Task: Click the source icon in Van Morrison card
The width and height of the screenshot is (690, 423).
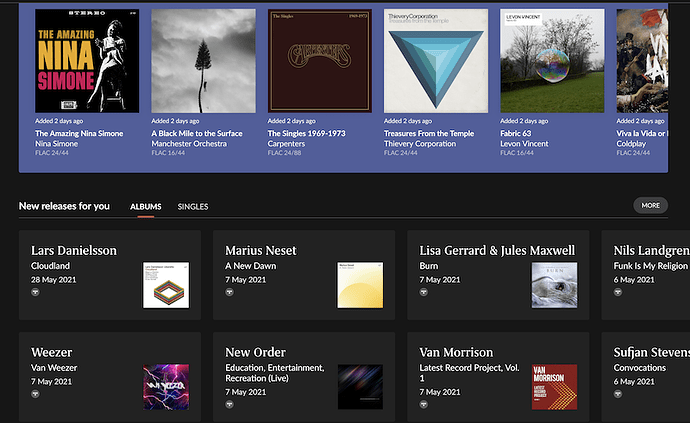Action: click(424, 404)
